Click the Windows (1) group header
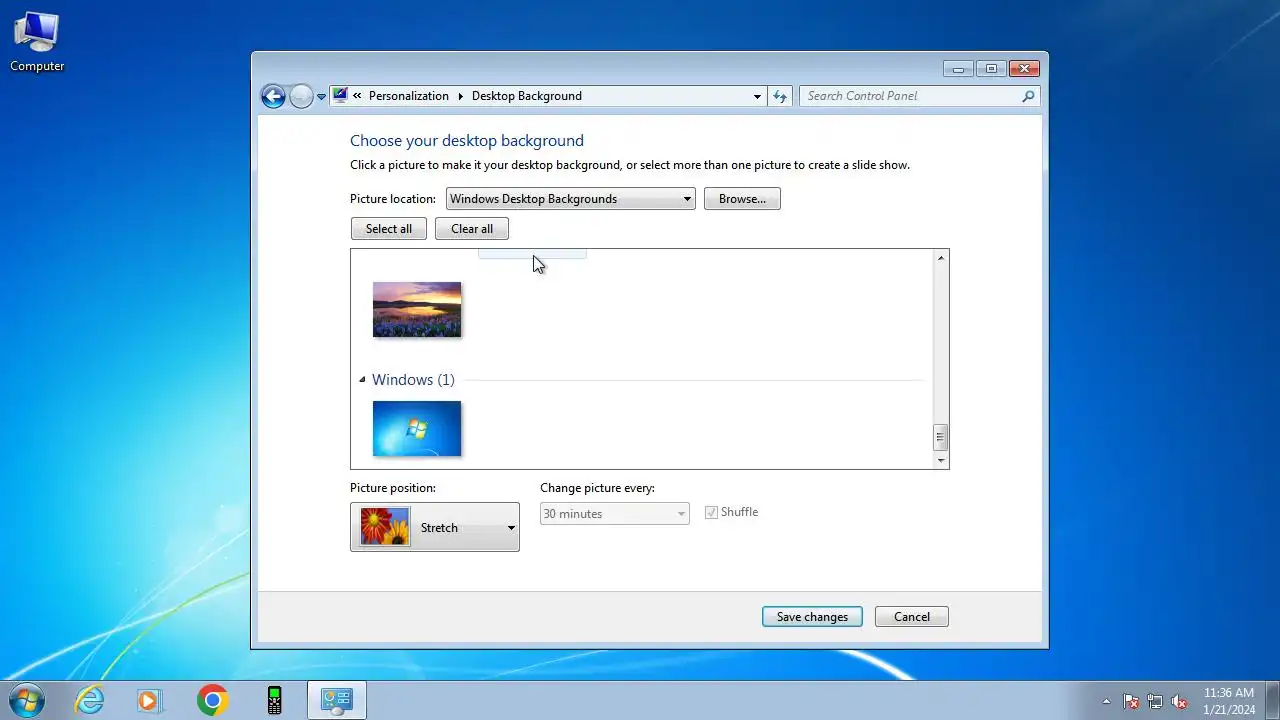The image size is (1280, 720). click(413, 380)
